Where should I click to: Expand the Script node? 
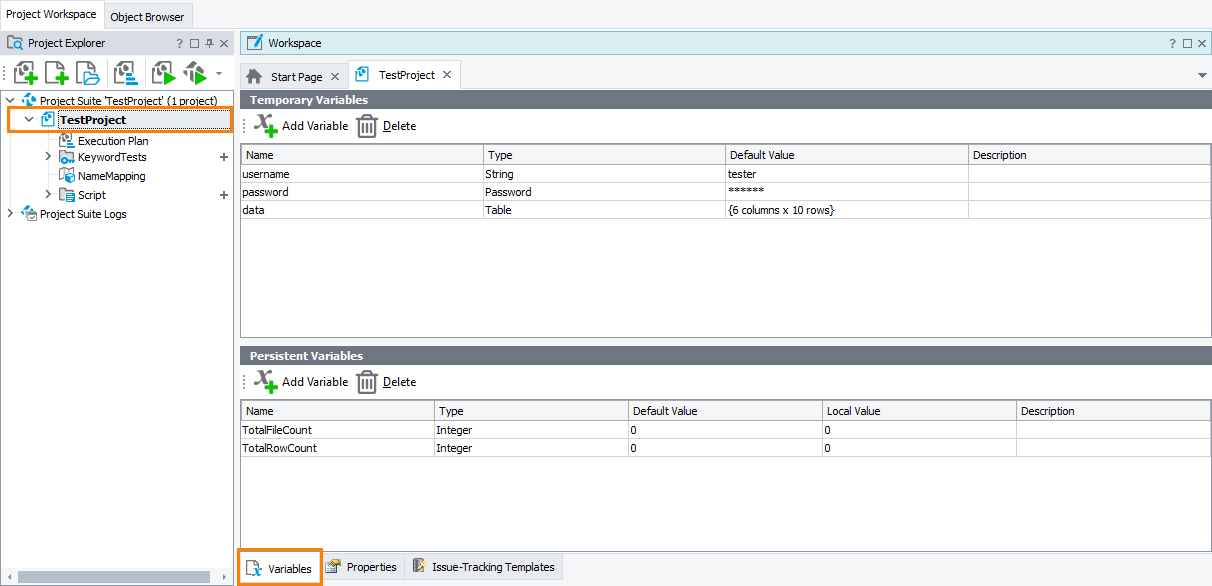pos(47,194)
